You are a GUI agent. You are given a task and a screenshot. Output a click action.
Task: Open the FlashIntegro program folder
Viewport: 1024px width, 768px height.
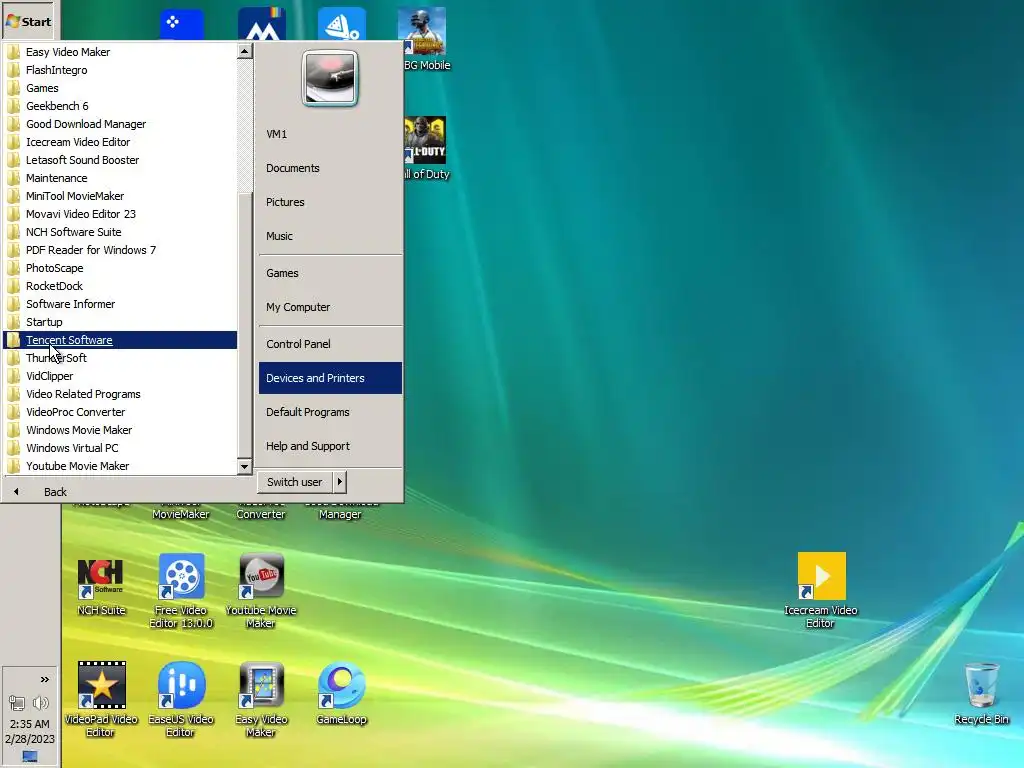pos(120,70)
